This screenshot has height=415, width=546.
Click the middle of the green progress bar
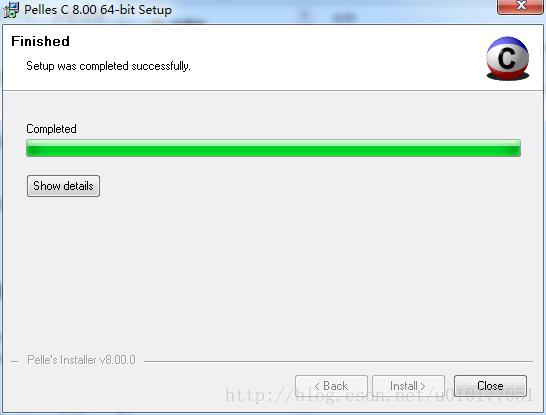pyautogui.click(x=274, y=148)
